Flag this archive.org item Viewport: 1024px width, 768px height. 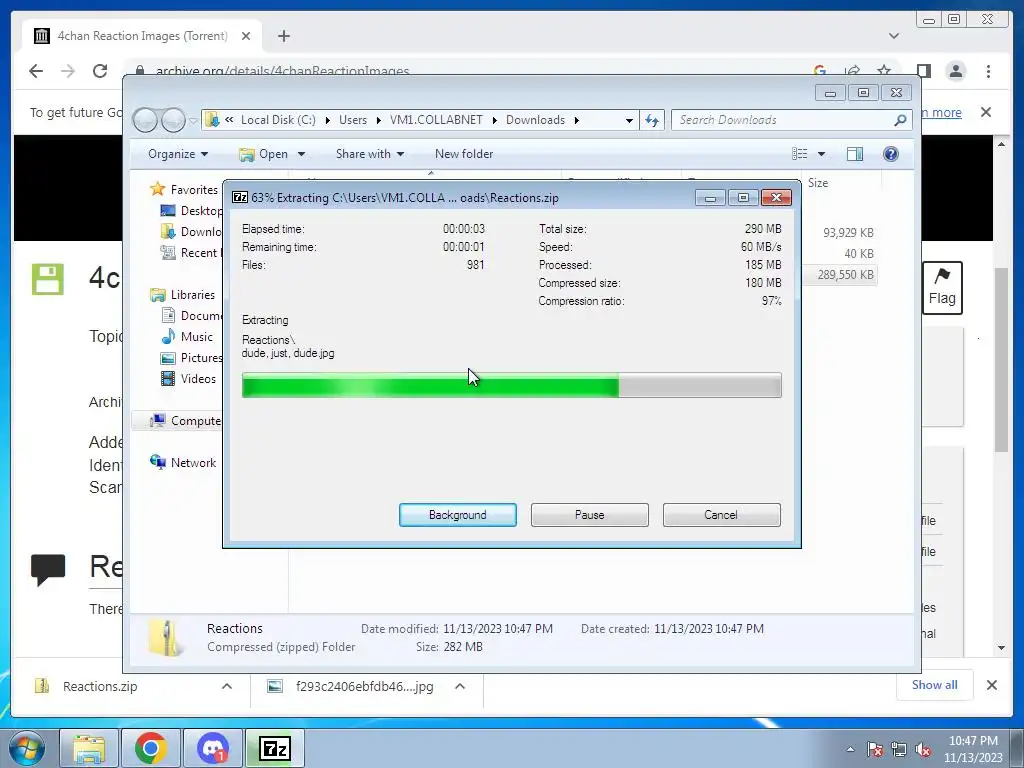[942, 288]
